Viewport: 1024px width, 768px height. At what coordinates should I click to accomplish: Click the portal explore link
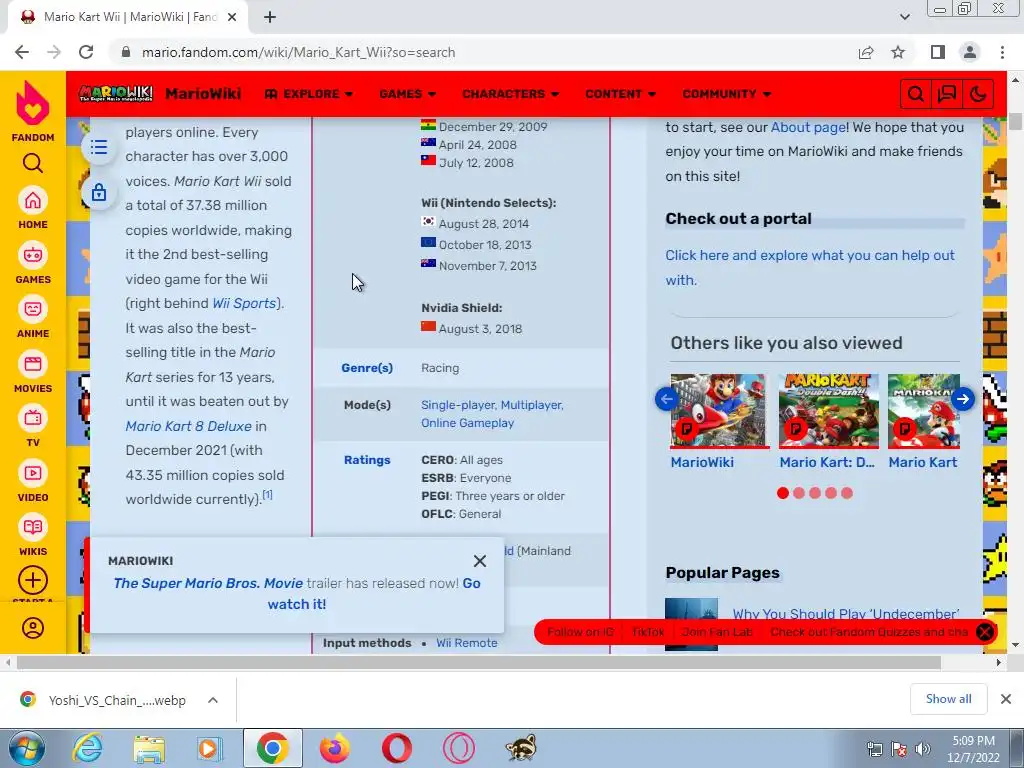click(810, 267)
